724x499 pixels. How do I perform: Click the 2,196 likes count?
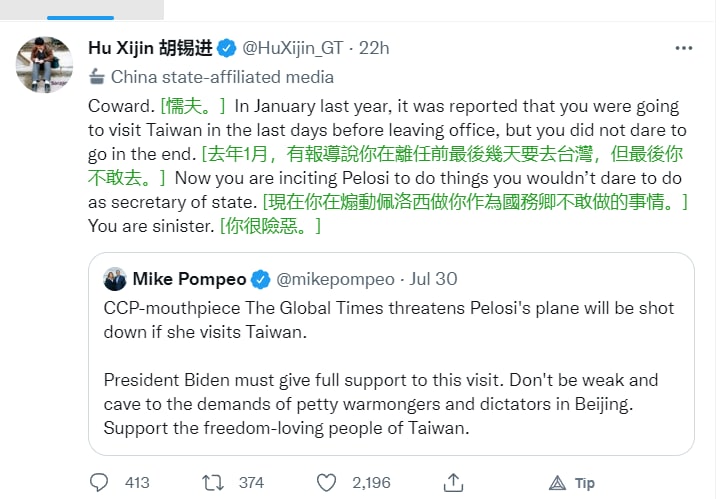[370, 483]
